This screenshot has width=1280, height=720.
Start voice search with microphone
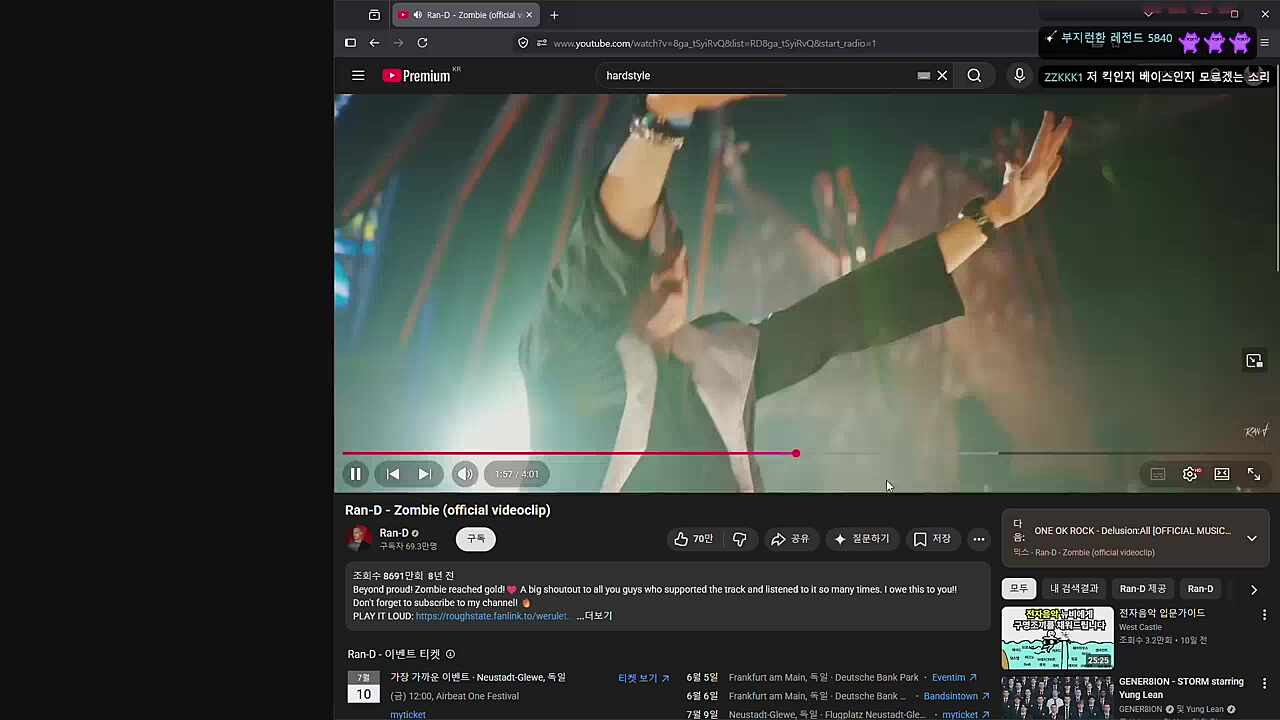pos(1019,75)
